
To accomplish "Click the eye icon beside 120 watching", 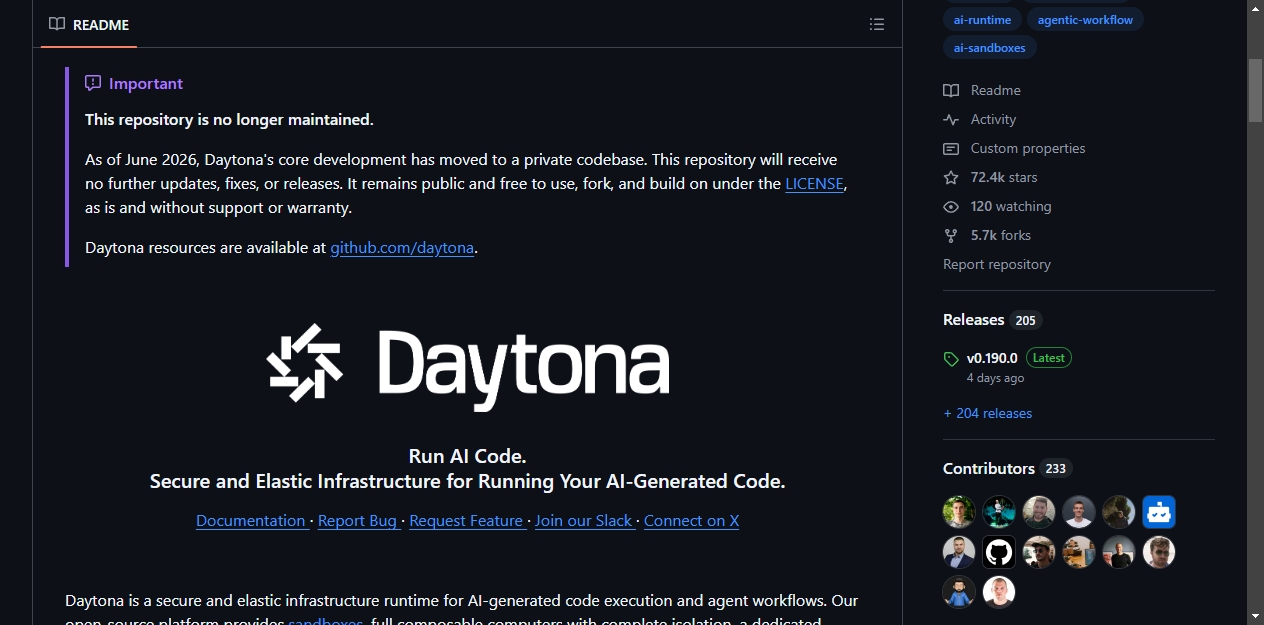I will [x=951, y=207].
